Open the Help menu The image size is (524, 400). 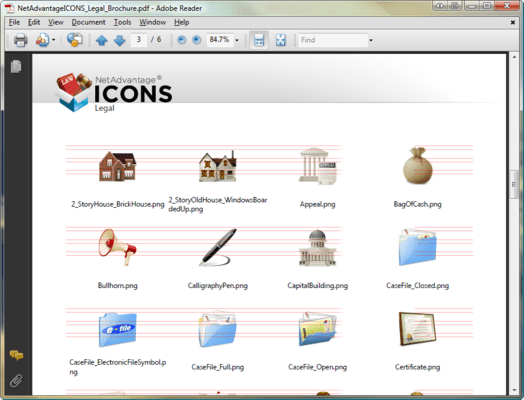(x=181, y=22)
